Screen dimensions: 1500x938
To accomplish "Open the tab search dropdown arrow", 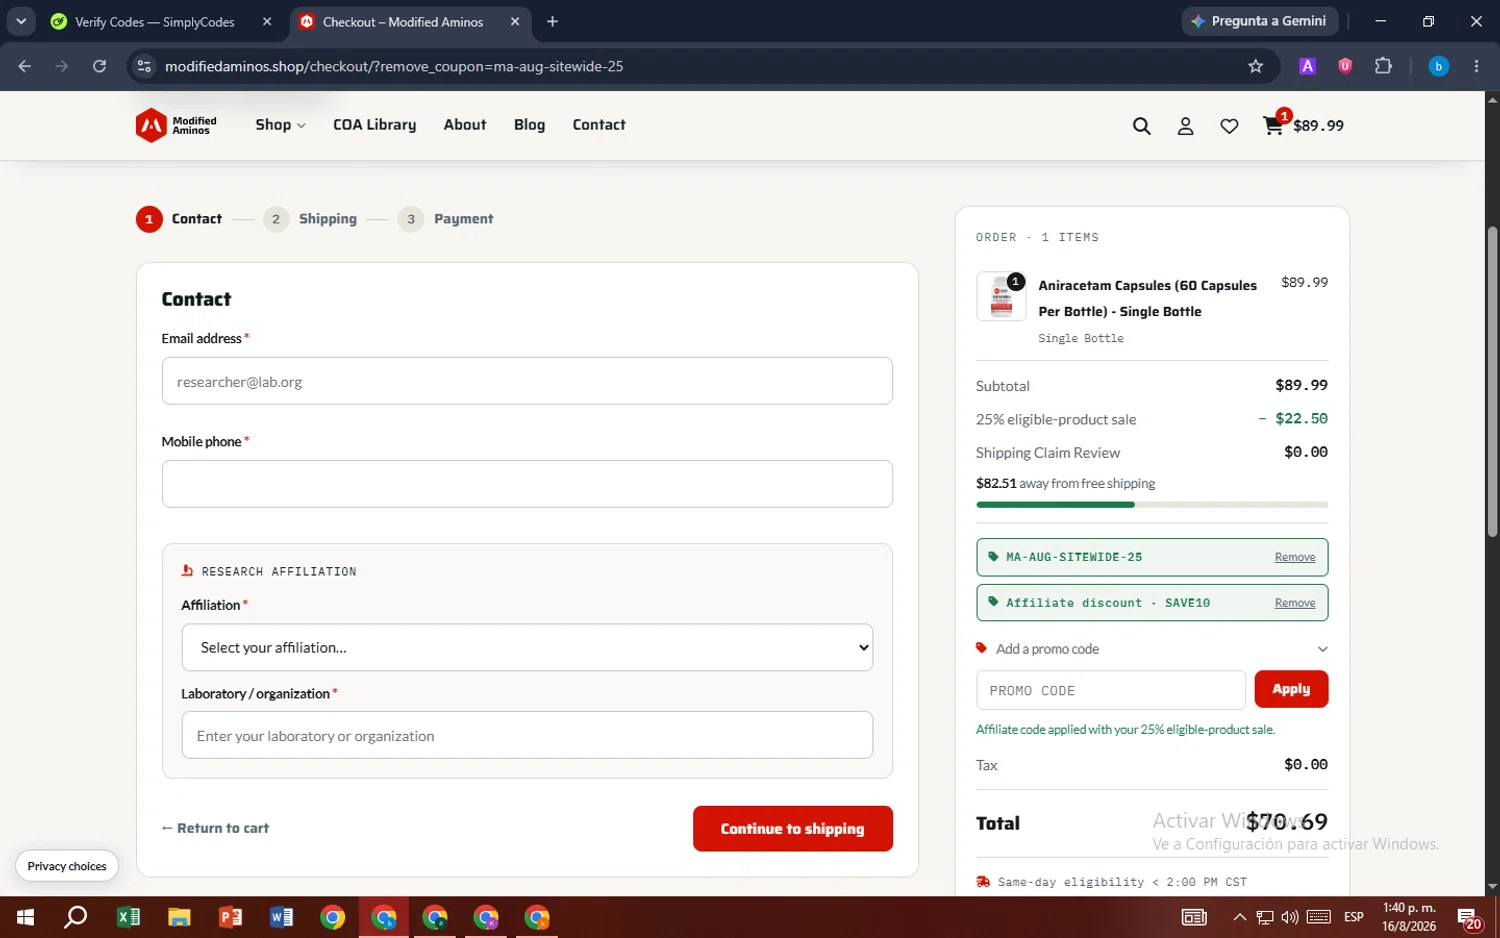I will [x=20, y=21].
